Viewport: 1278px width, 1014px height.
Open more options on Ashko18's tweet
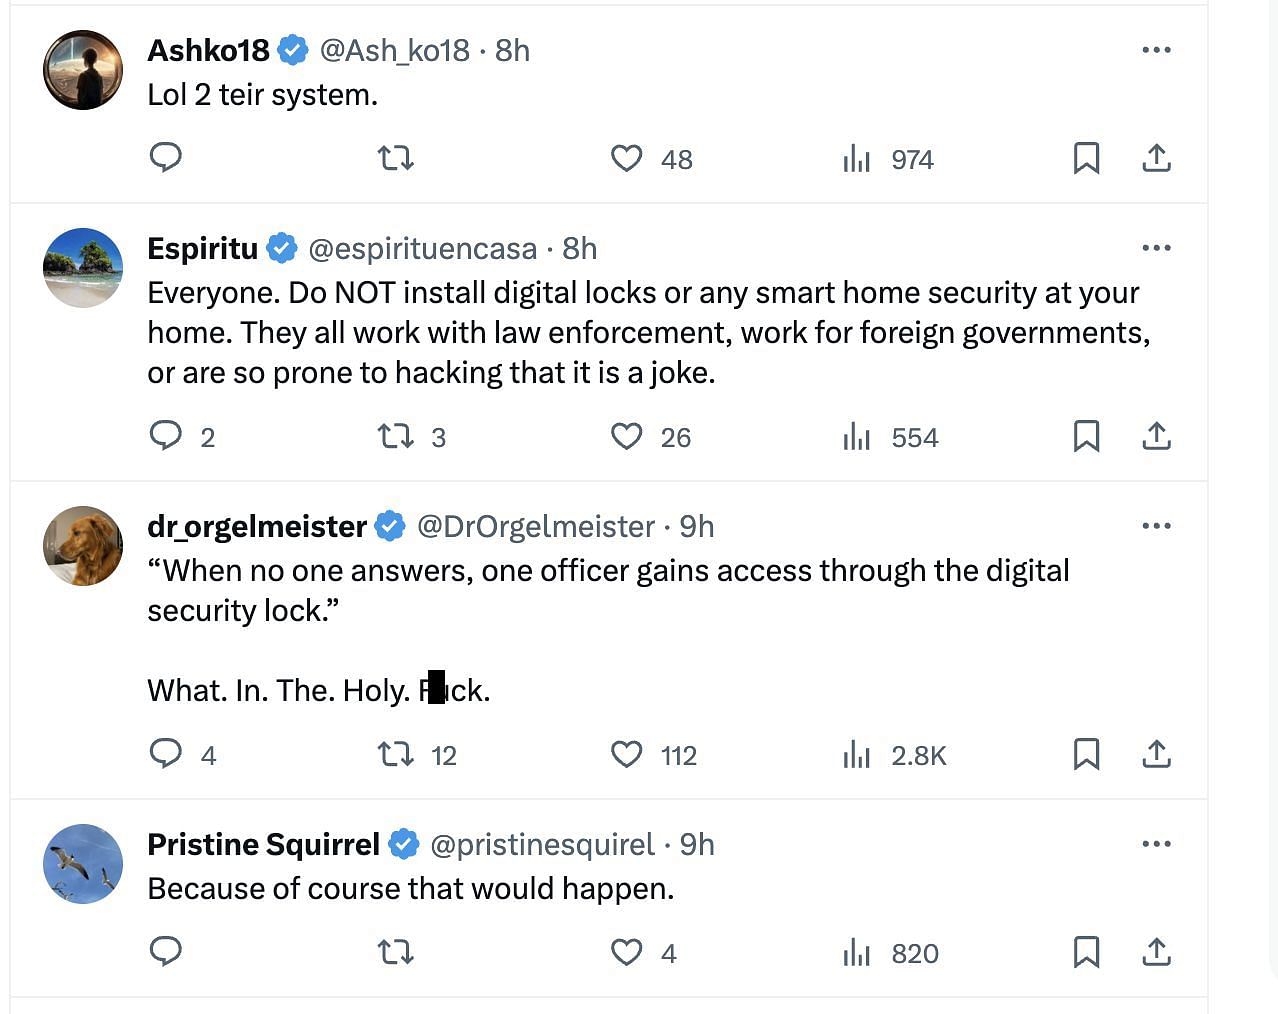tap(1156, 50)
